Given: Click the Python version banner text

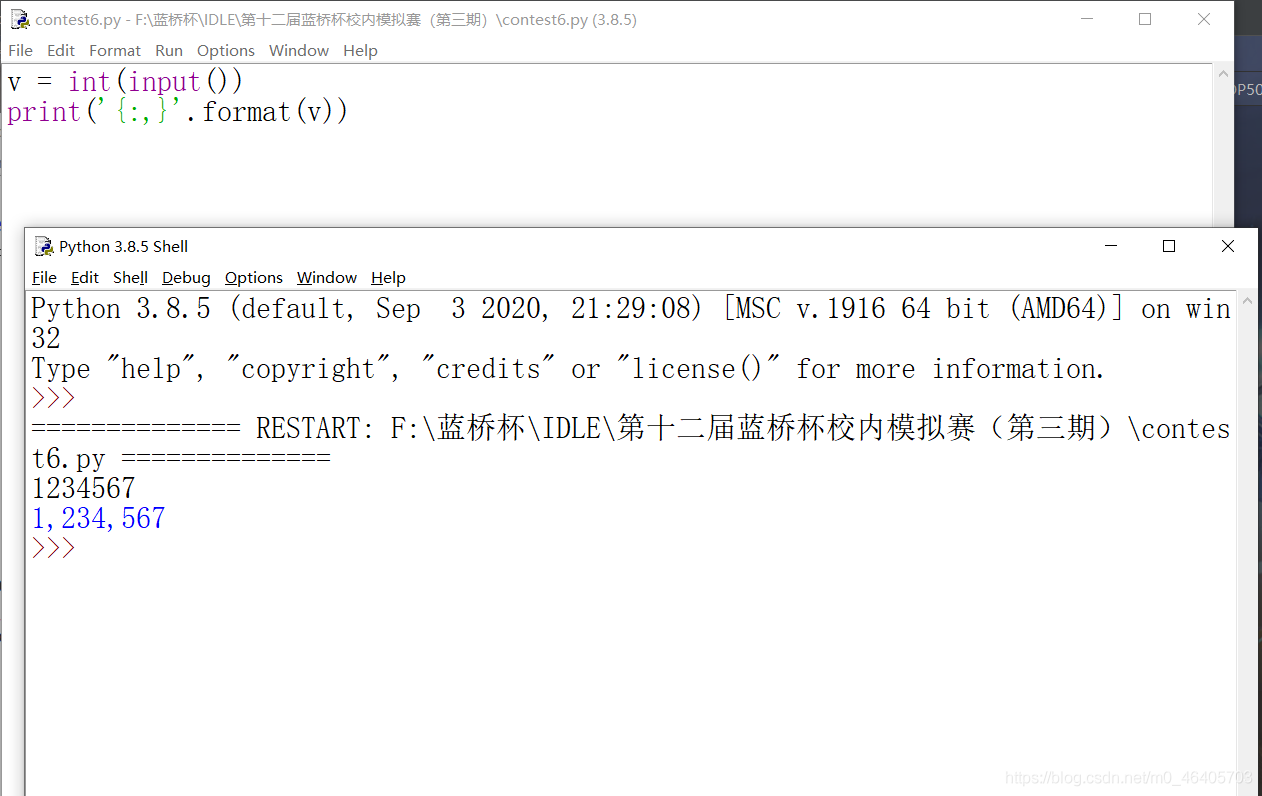Looking at the screenshot, I should (631, 323).
